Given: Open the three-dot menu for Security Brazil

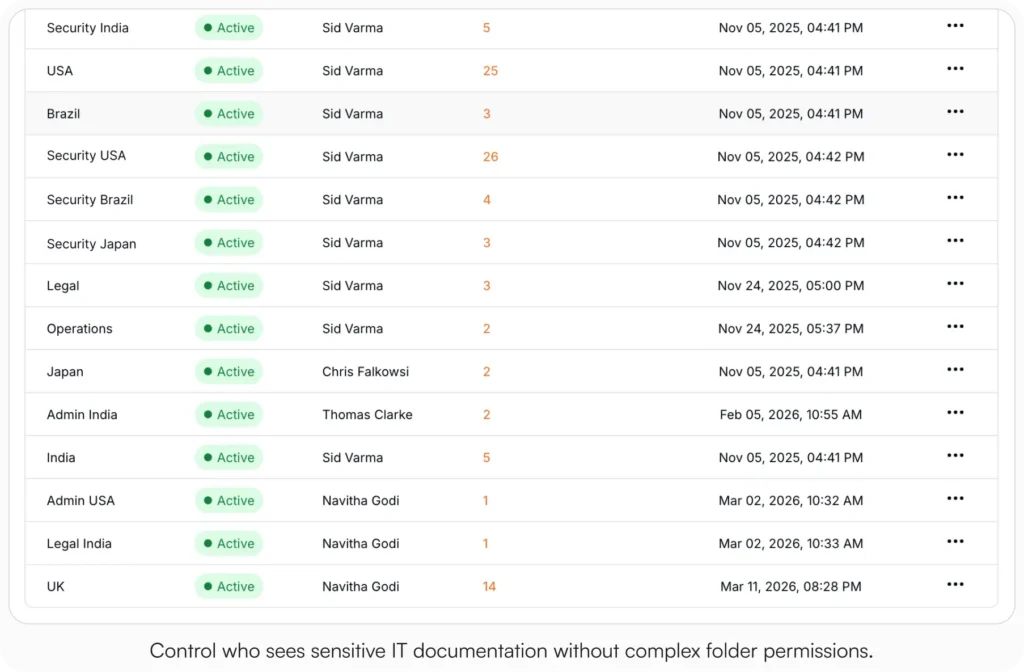Looking at the screenshot, I should pos(955,199).
